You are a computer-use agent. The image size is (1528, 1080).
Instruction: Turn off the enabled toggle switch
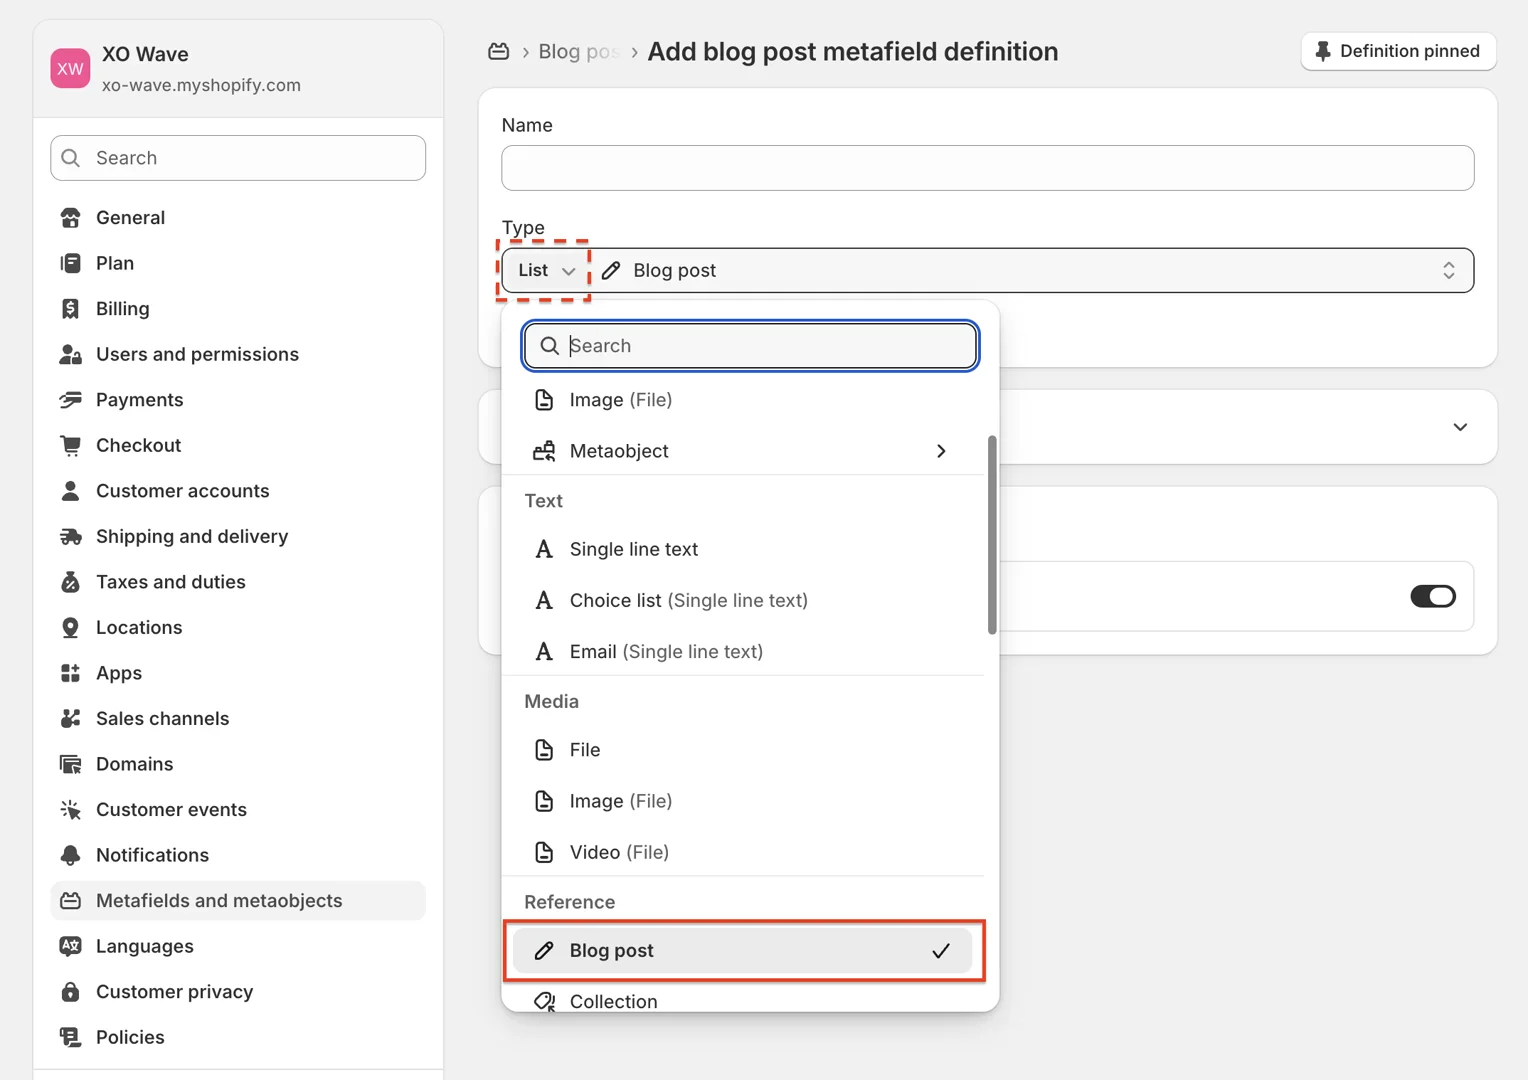tap(1432, 597)
